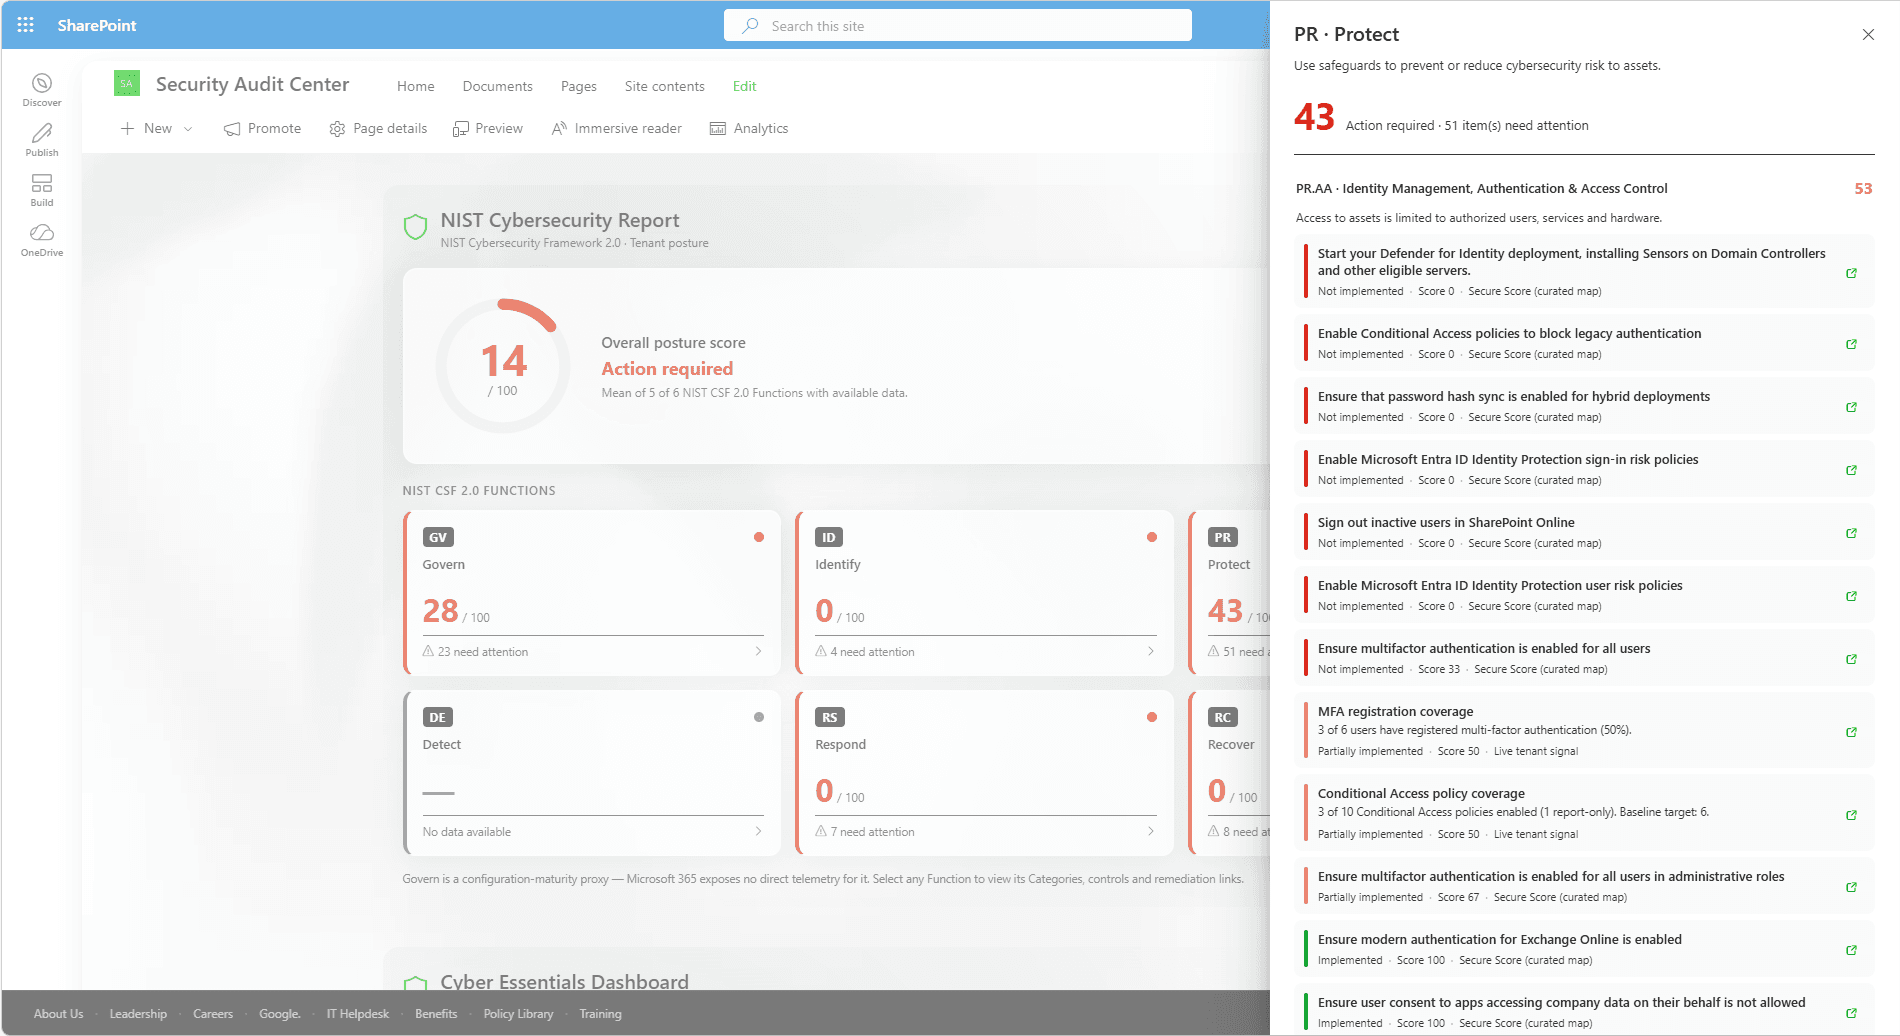Open Discover in the left rail

pyautogui.click(x=42, y=90)
